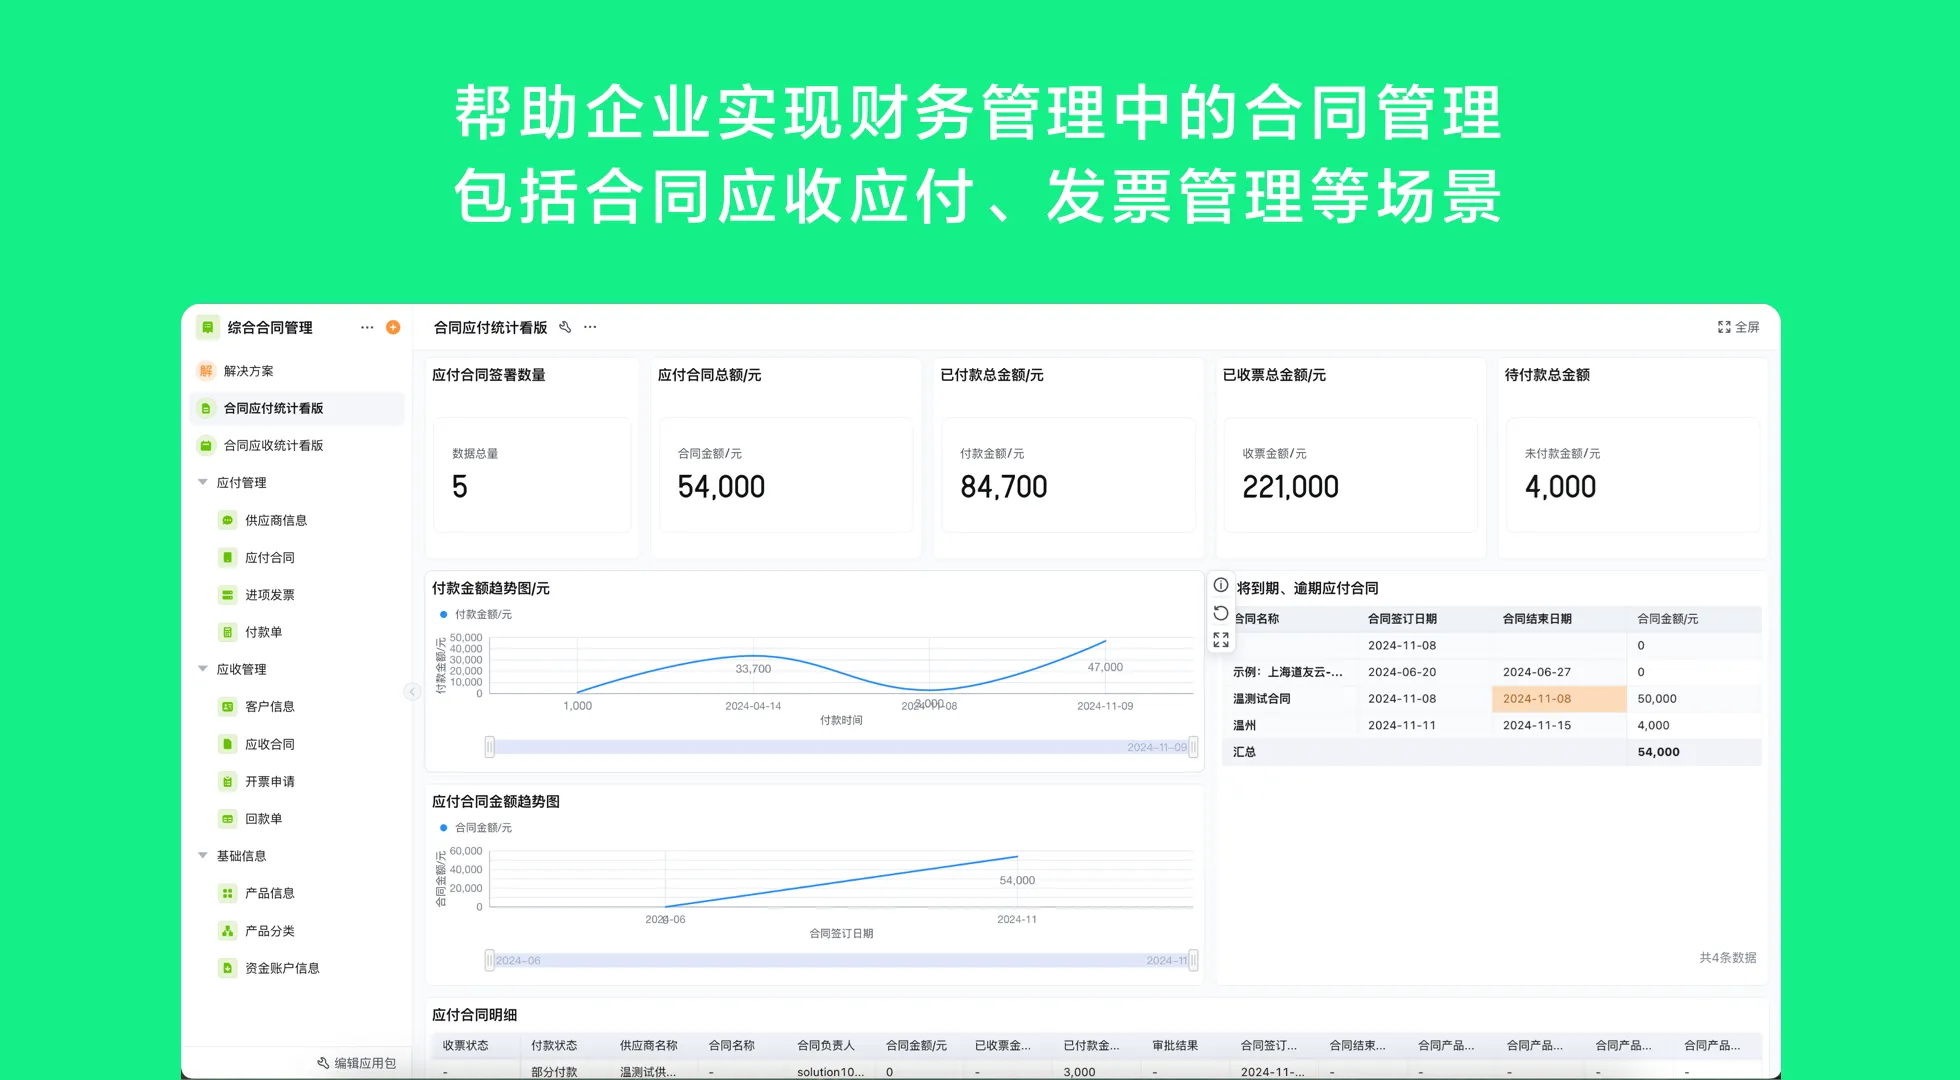Click the green plus icon next to 综合合同管理
The width and height of the screenshot is (1960, 1080).
(392, 327)
